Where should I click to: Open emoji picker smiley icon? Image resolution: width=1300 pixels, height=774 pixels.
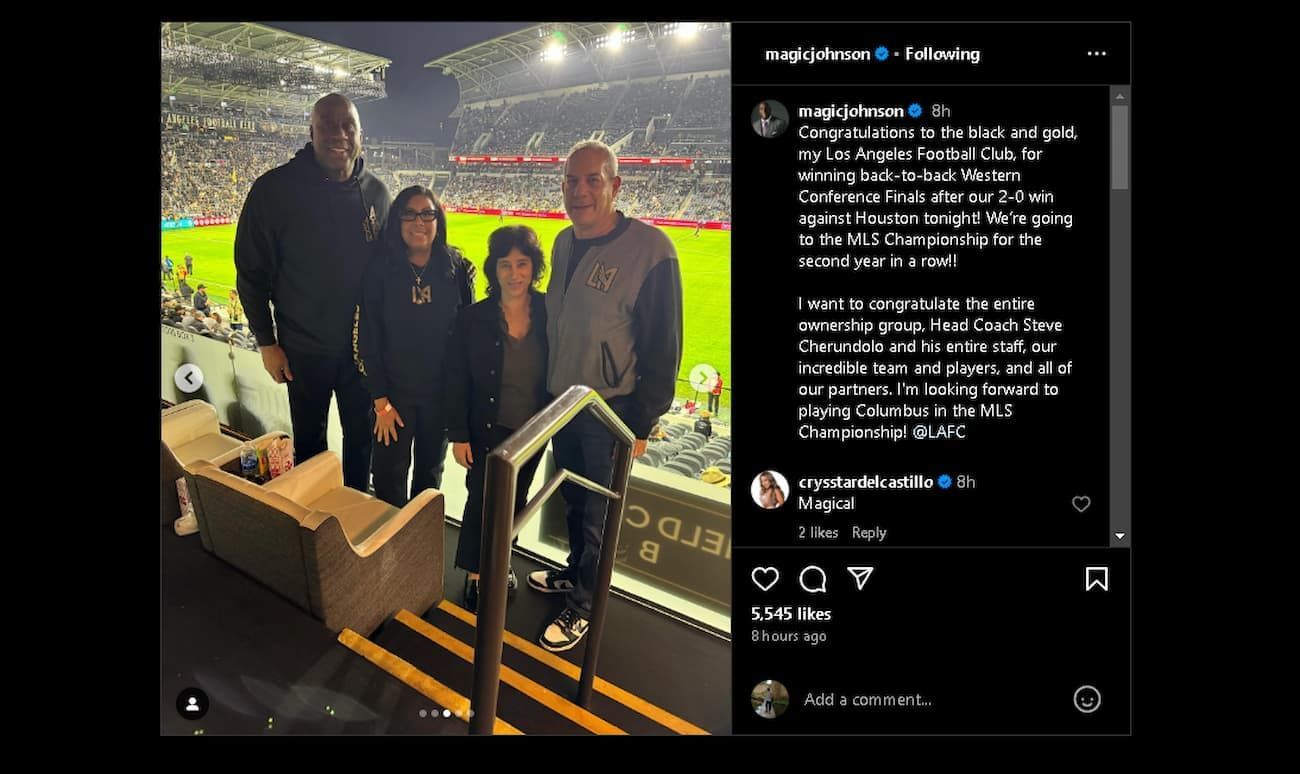coord(1087,699)
